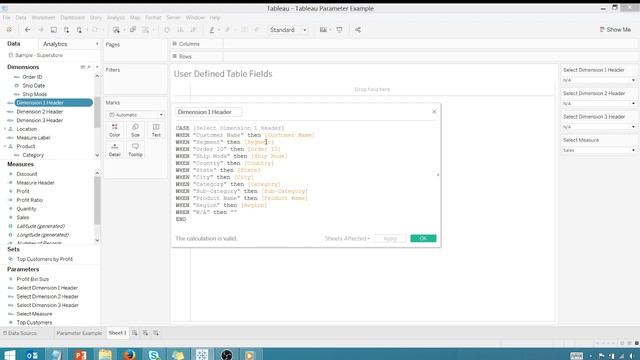Open PowerPoint from the taskbar

[x=81, y=355]
